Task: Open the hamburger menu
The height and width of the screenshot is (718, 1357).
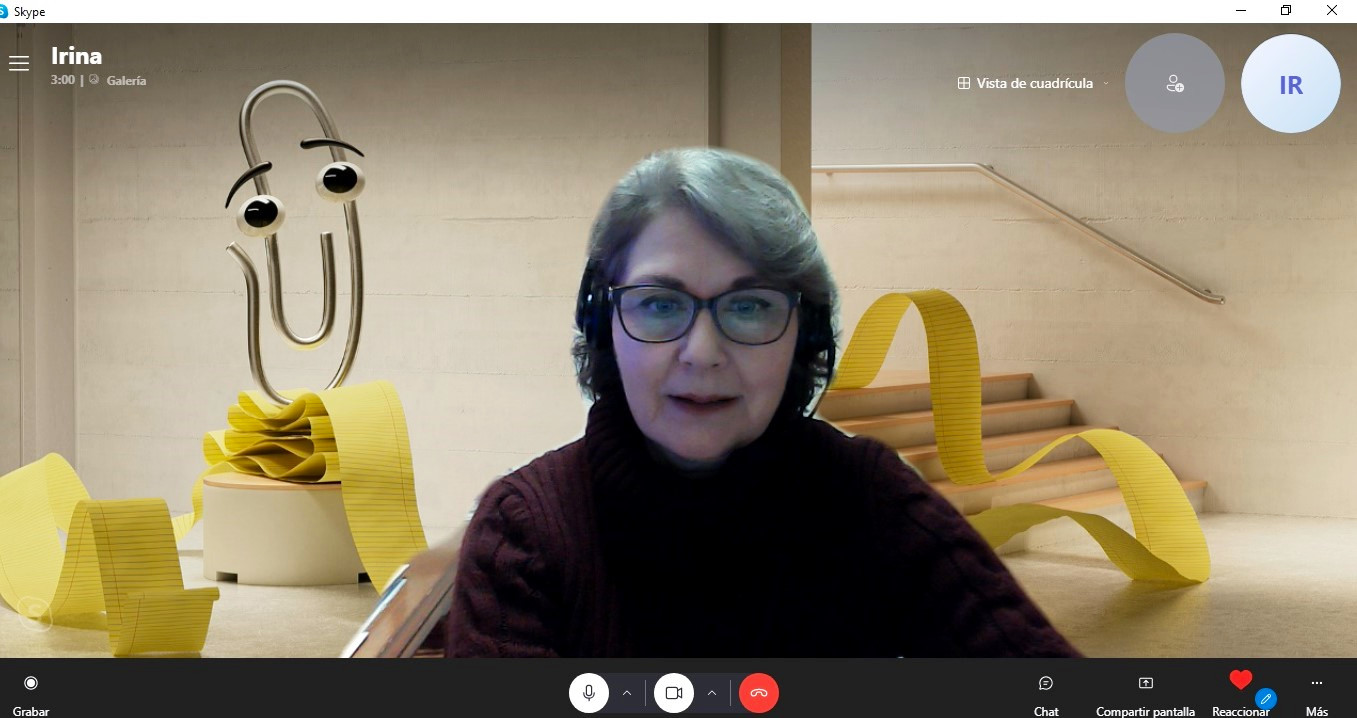Action: point(18,64)
